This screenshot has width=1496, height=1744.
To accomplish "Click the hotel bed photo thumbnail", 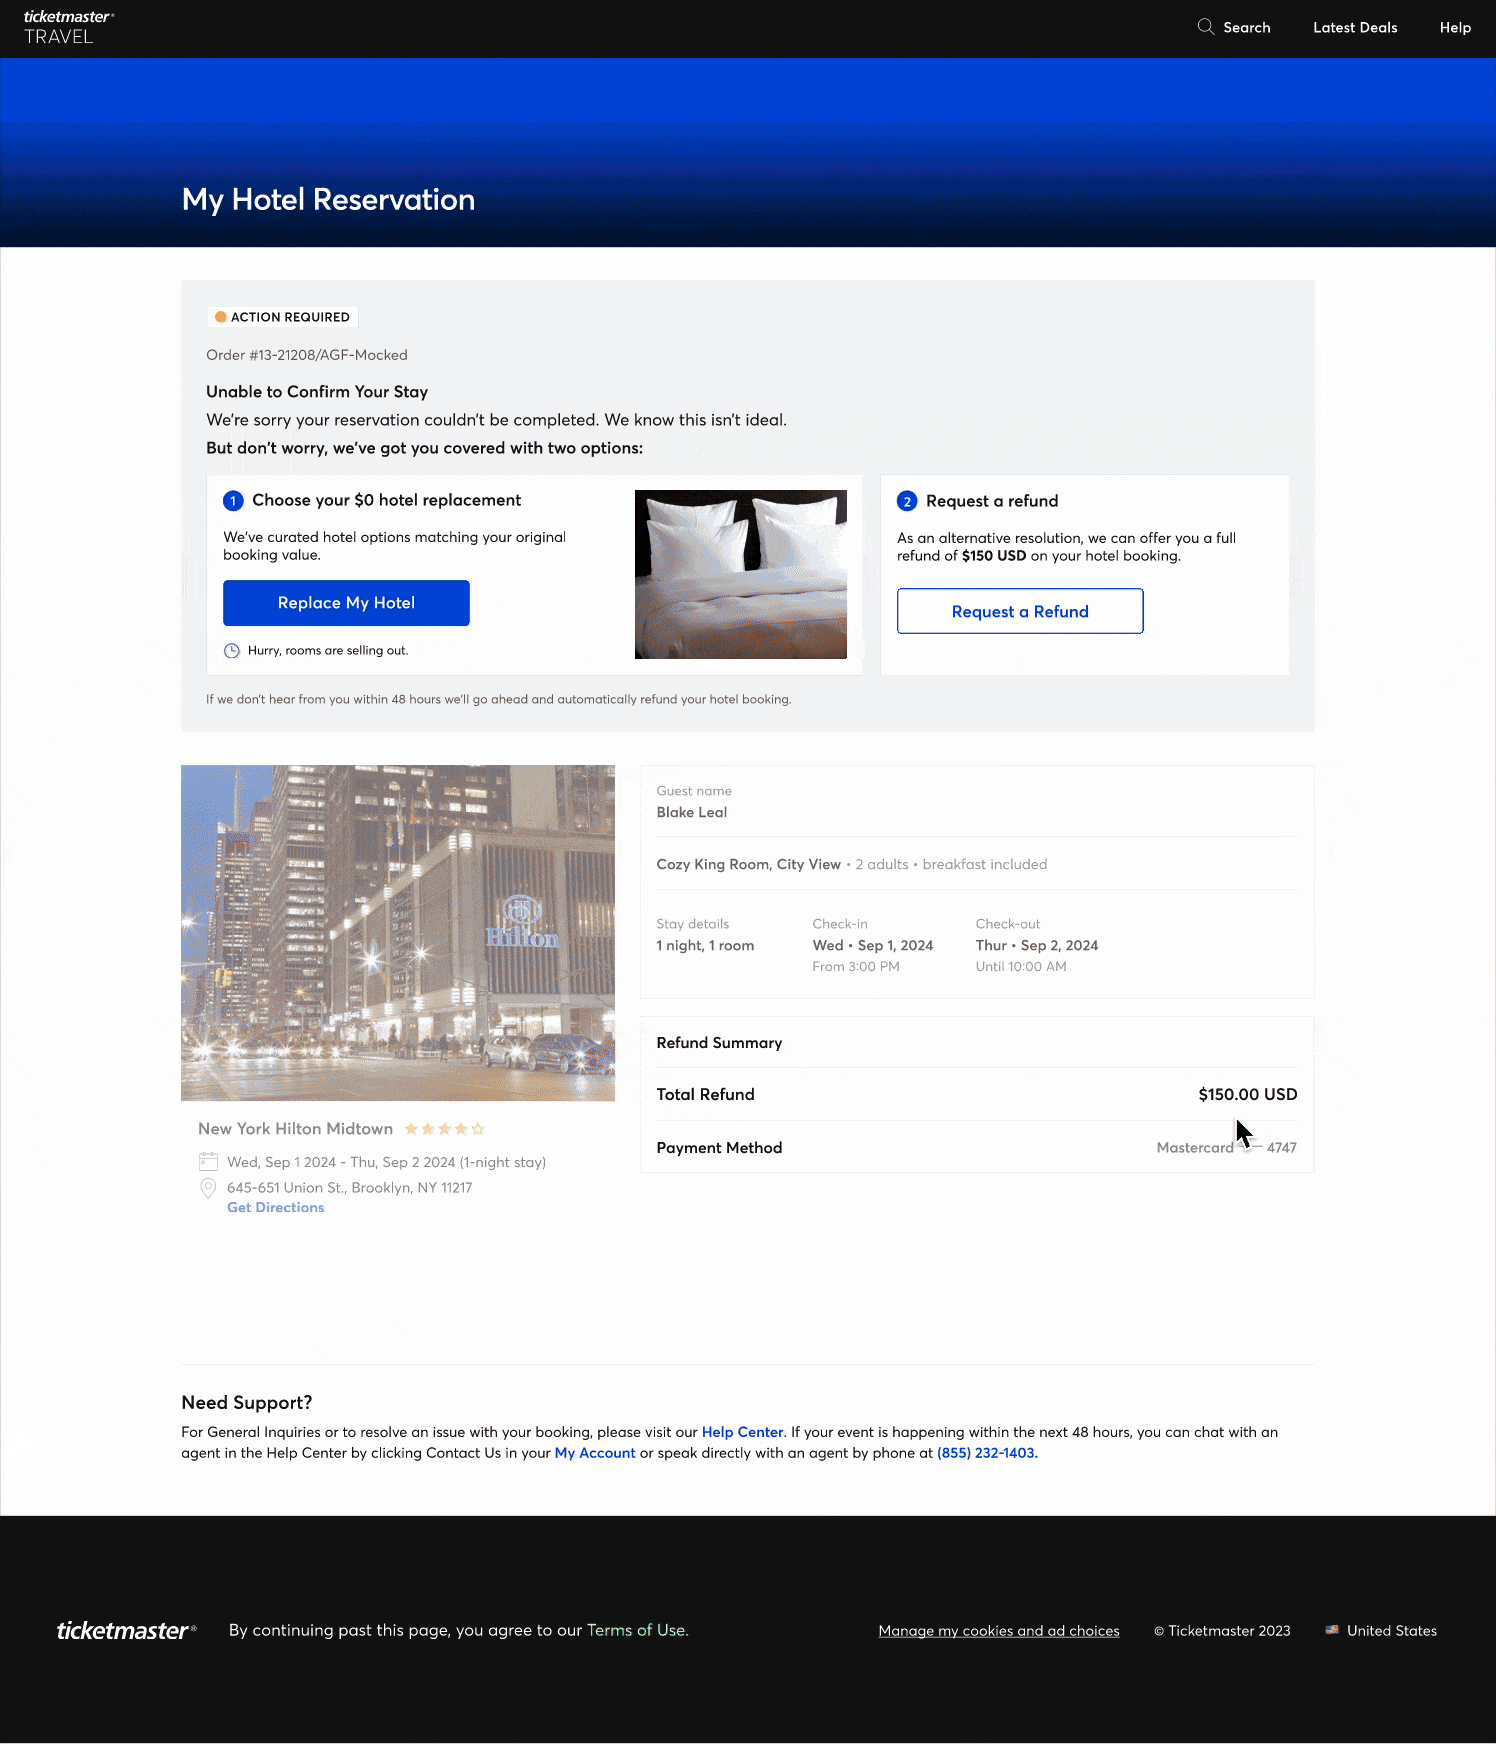I will [x=741, y=574].
